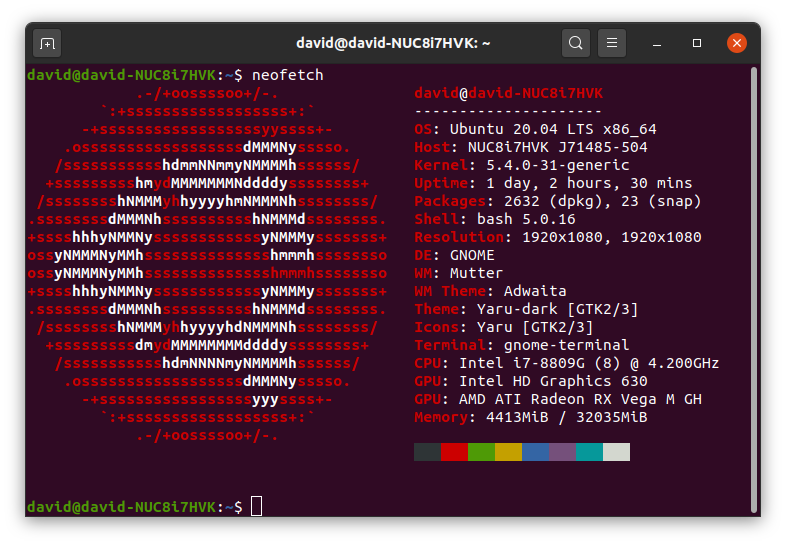Click the blue color block
Viewport: 786px width, 545px height.
point(535,452)
